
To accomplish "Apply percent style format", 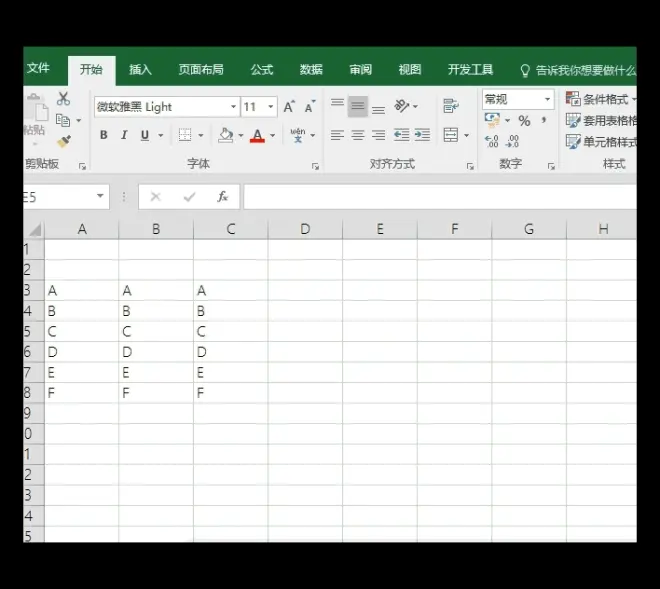I will coord(524,121).
